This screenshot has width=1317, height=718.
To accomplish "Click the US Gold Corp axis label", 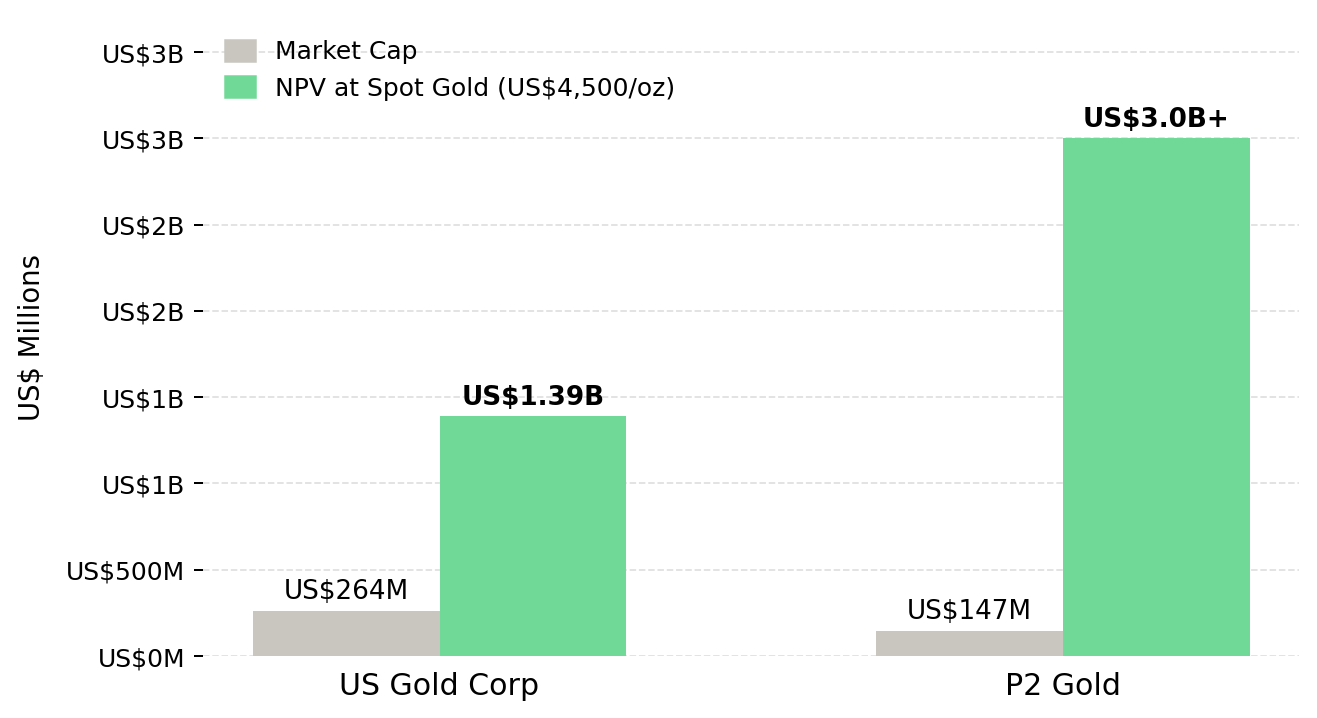I will tap(439, 685).
